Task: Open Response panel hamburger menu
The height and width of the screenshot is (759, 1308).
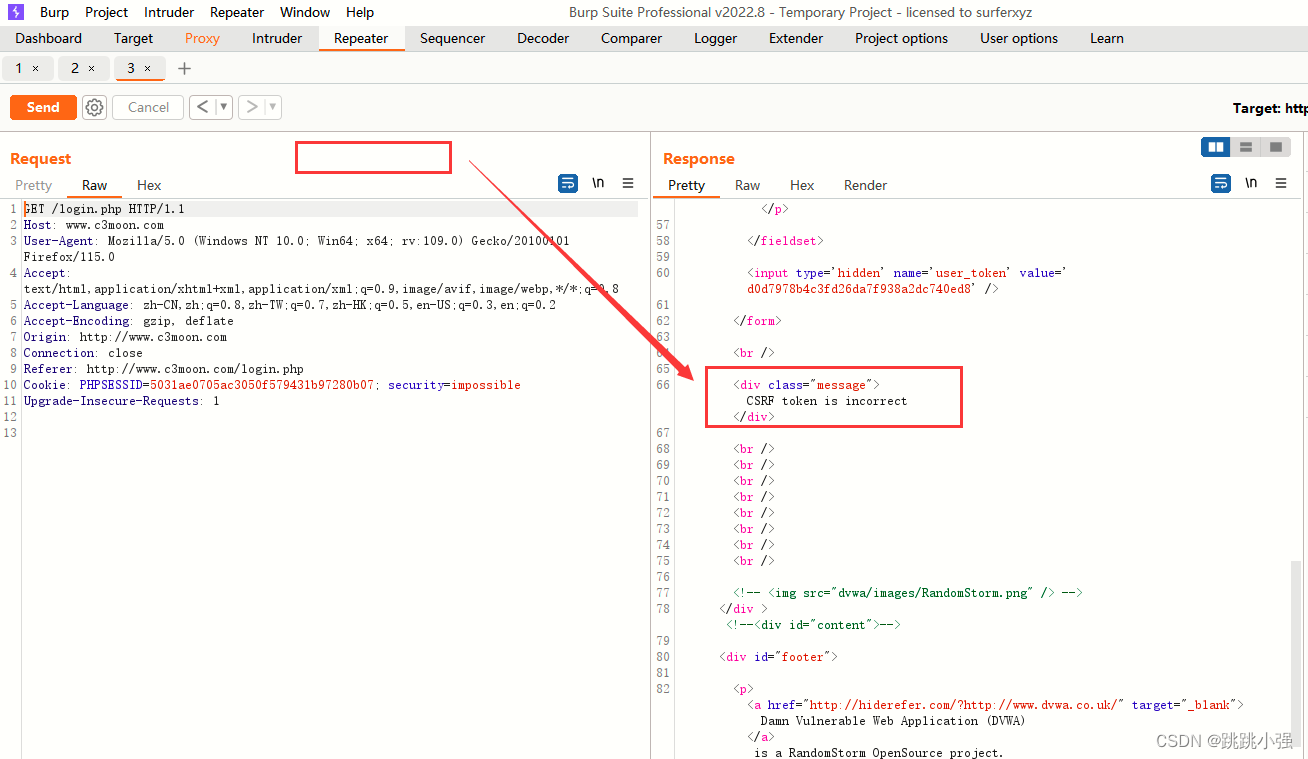Action: [x=1281, y=183]
